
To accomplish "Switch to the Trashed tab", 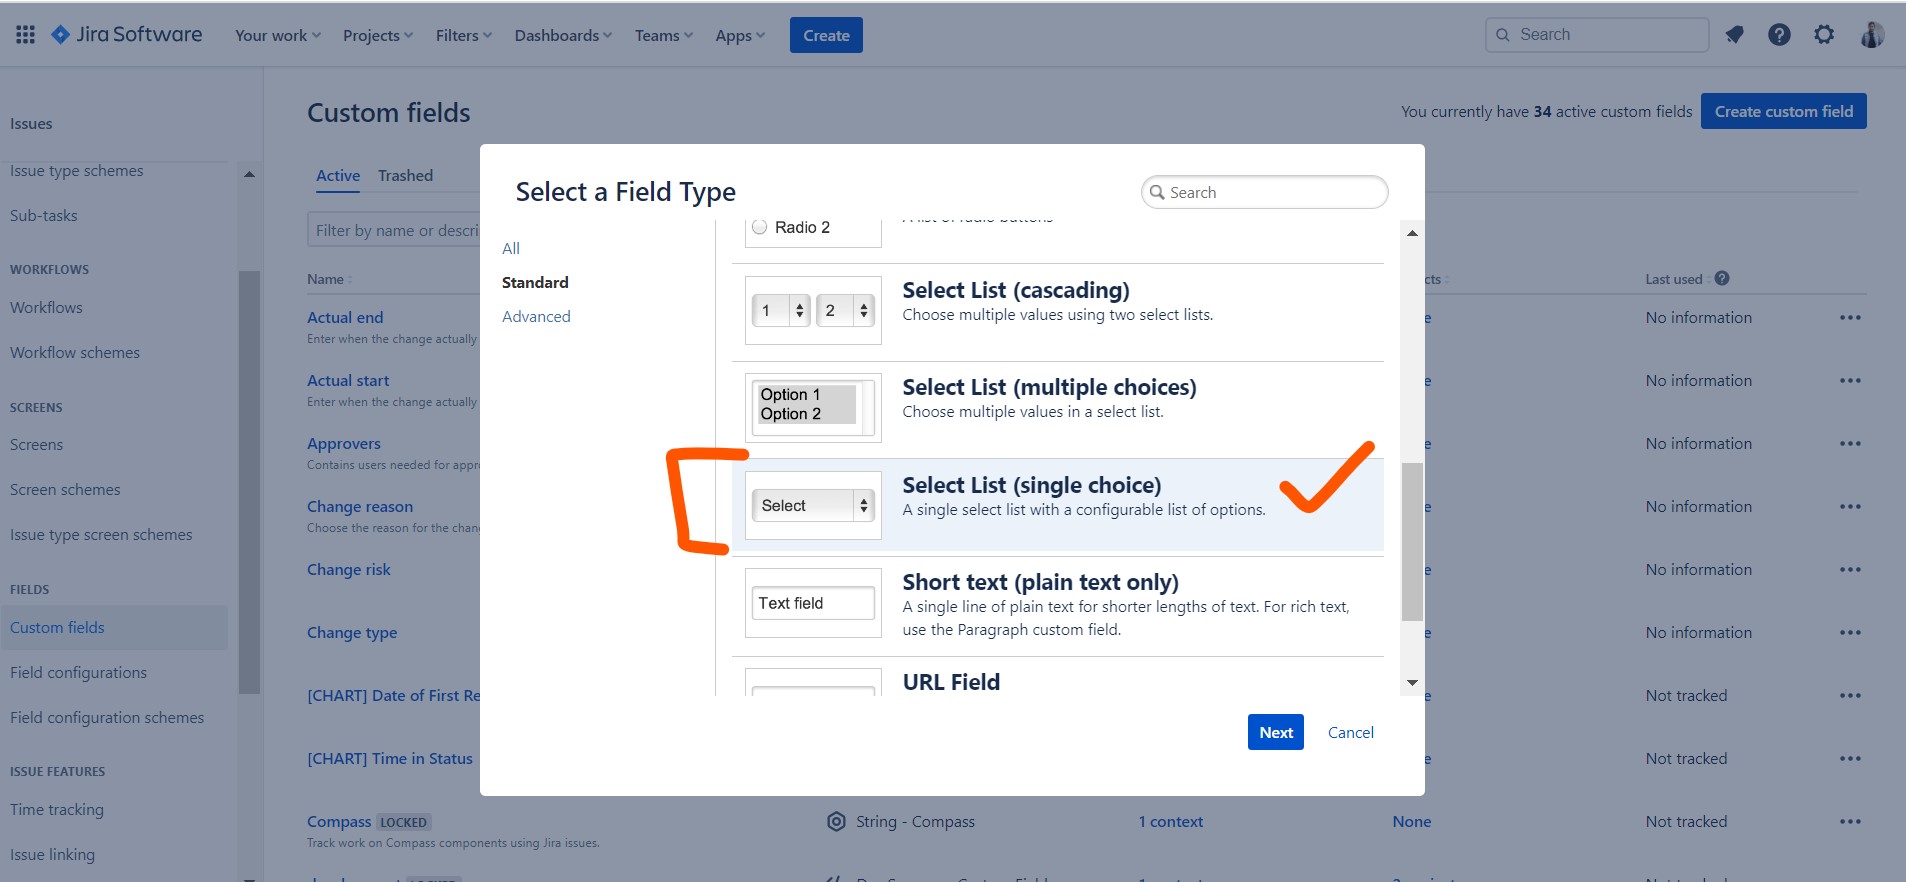I will [405, 176].
